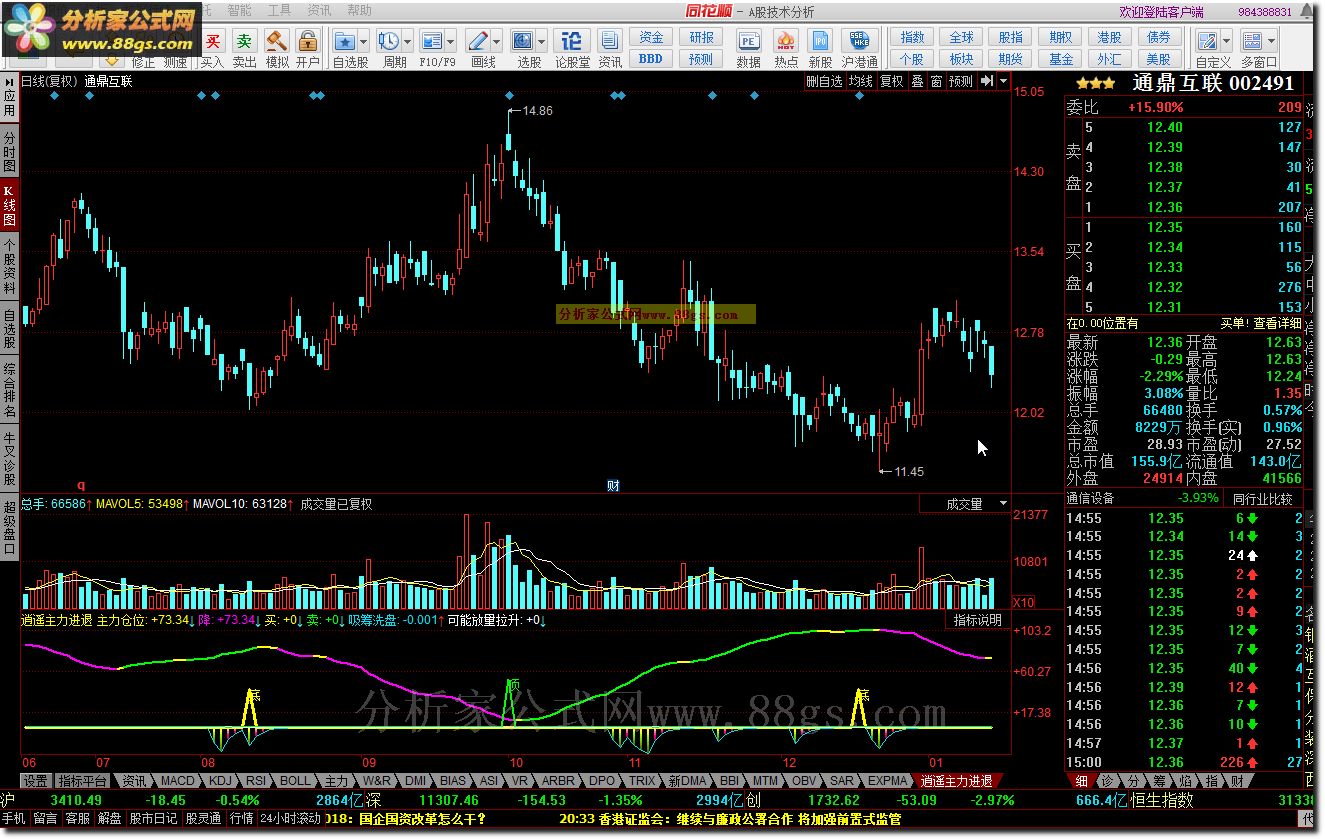
Task: Click the 同行业比较 button
Action: [1263, 498]
